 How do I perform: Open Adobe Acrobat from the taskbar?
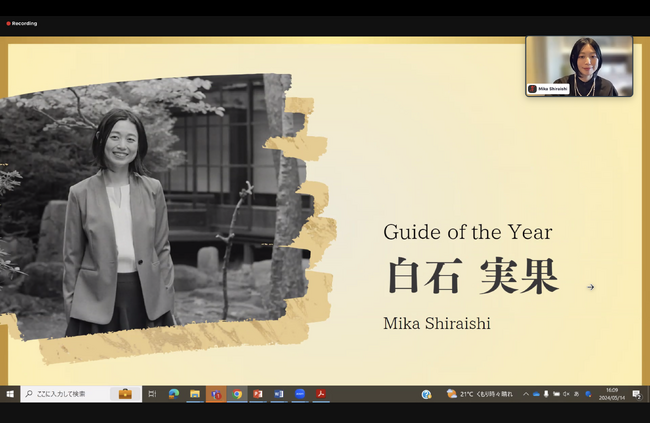(x=321, y=394)
